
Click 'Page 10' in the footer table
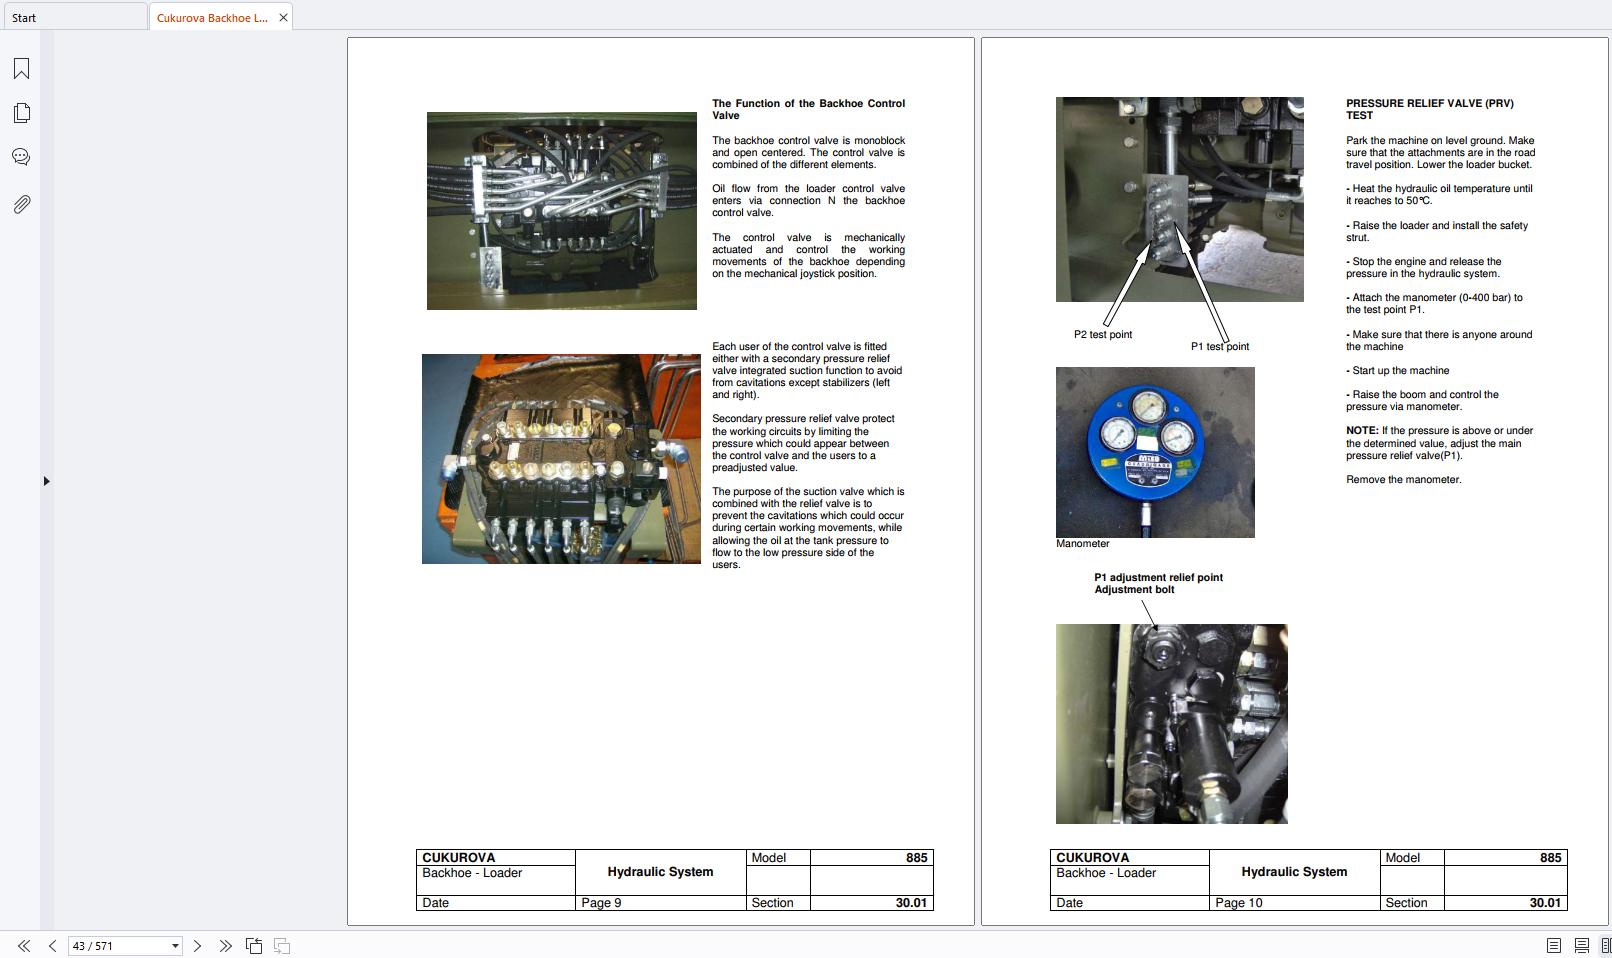click(1238, 903)
